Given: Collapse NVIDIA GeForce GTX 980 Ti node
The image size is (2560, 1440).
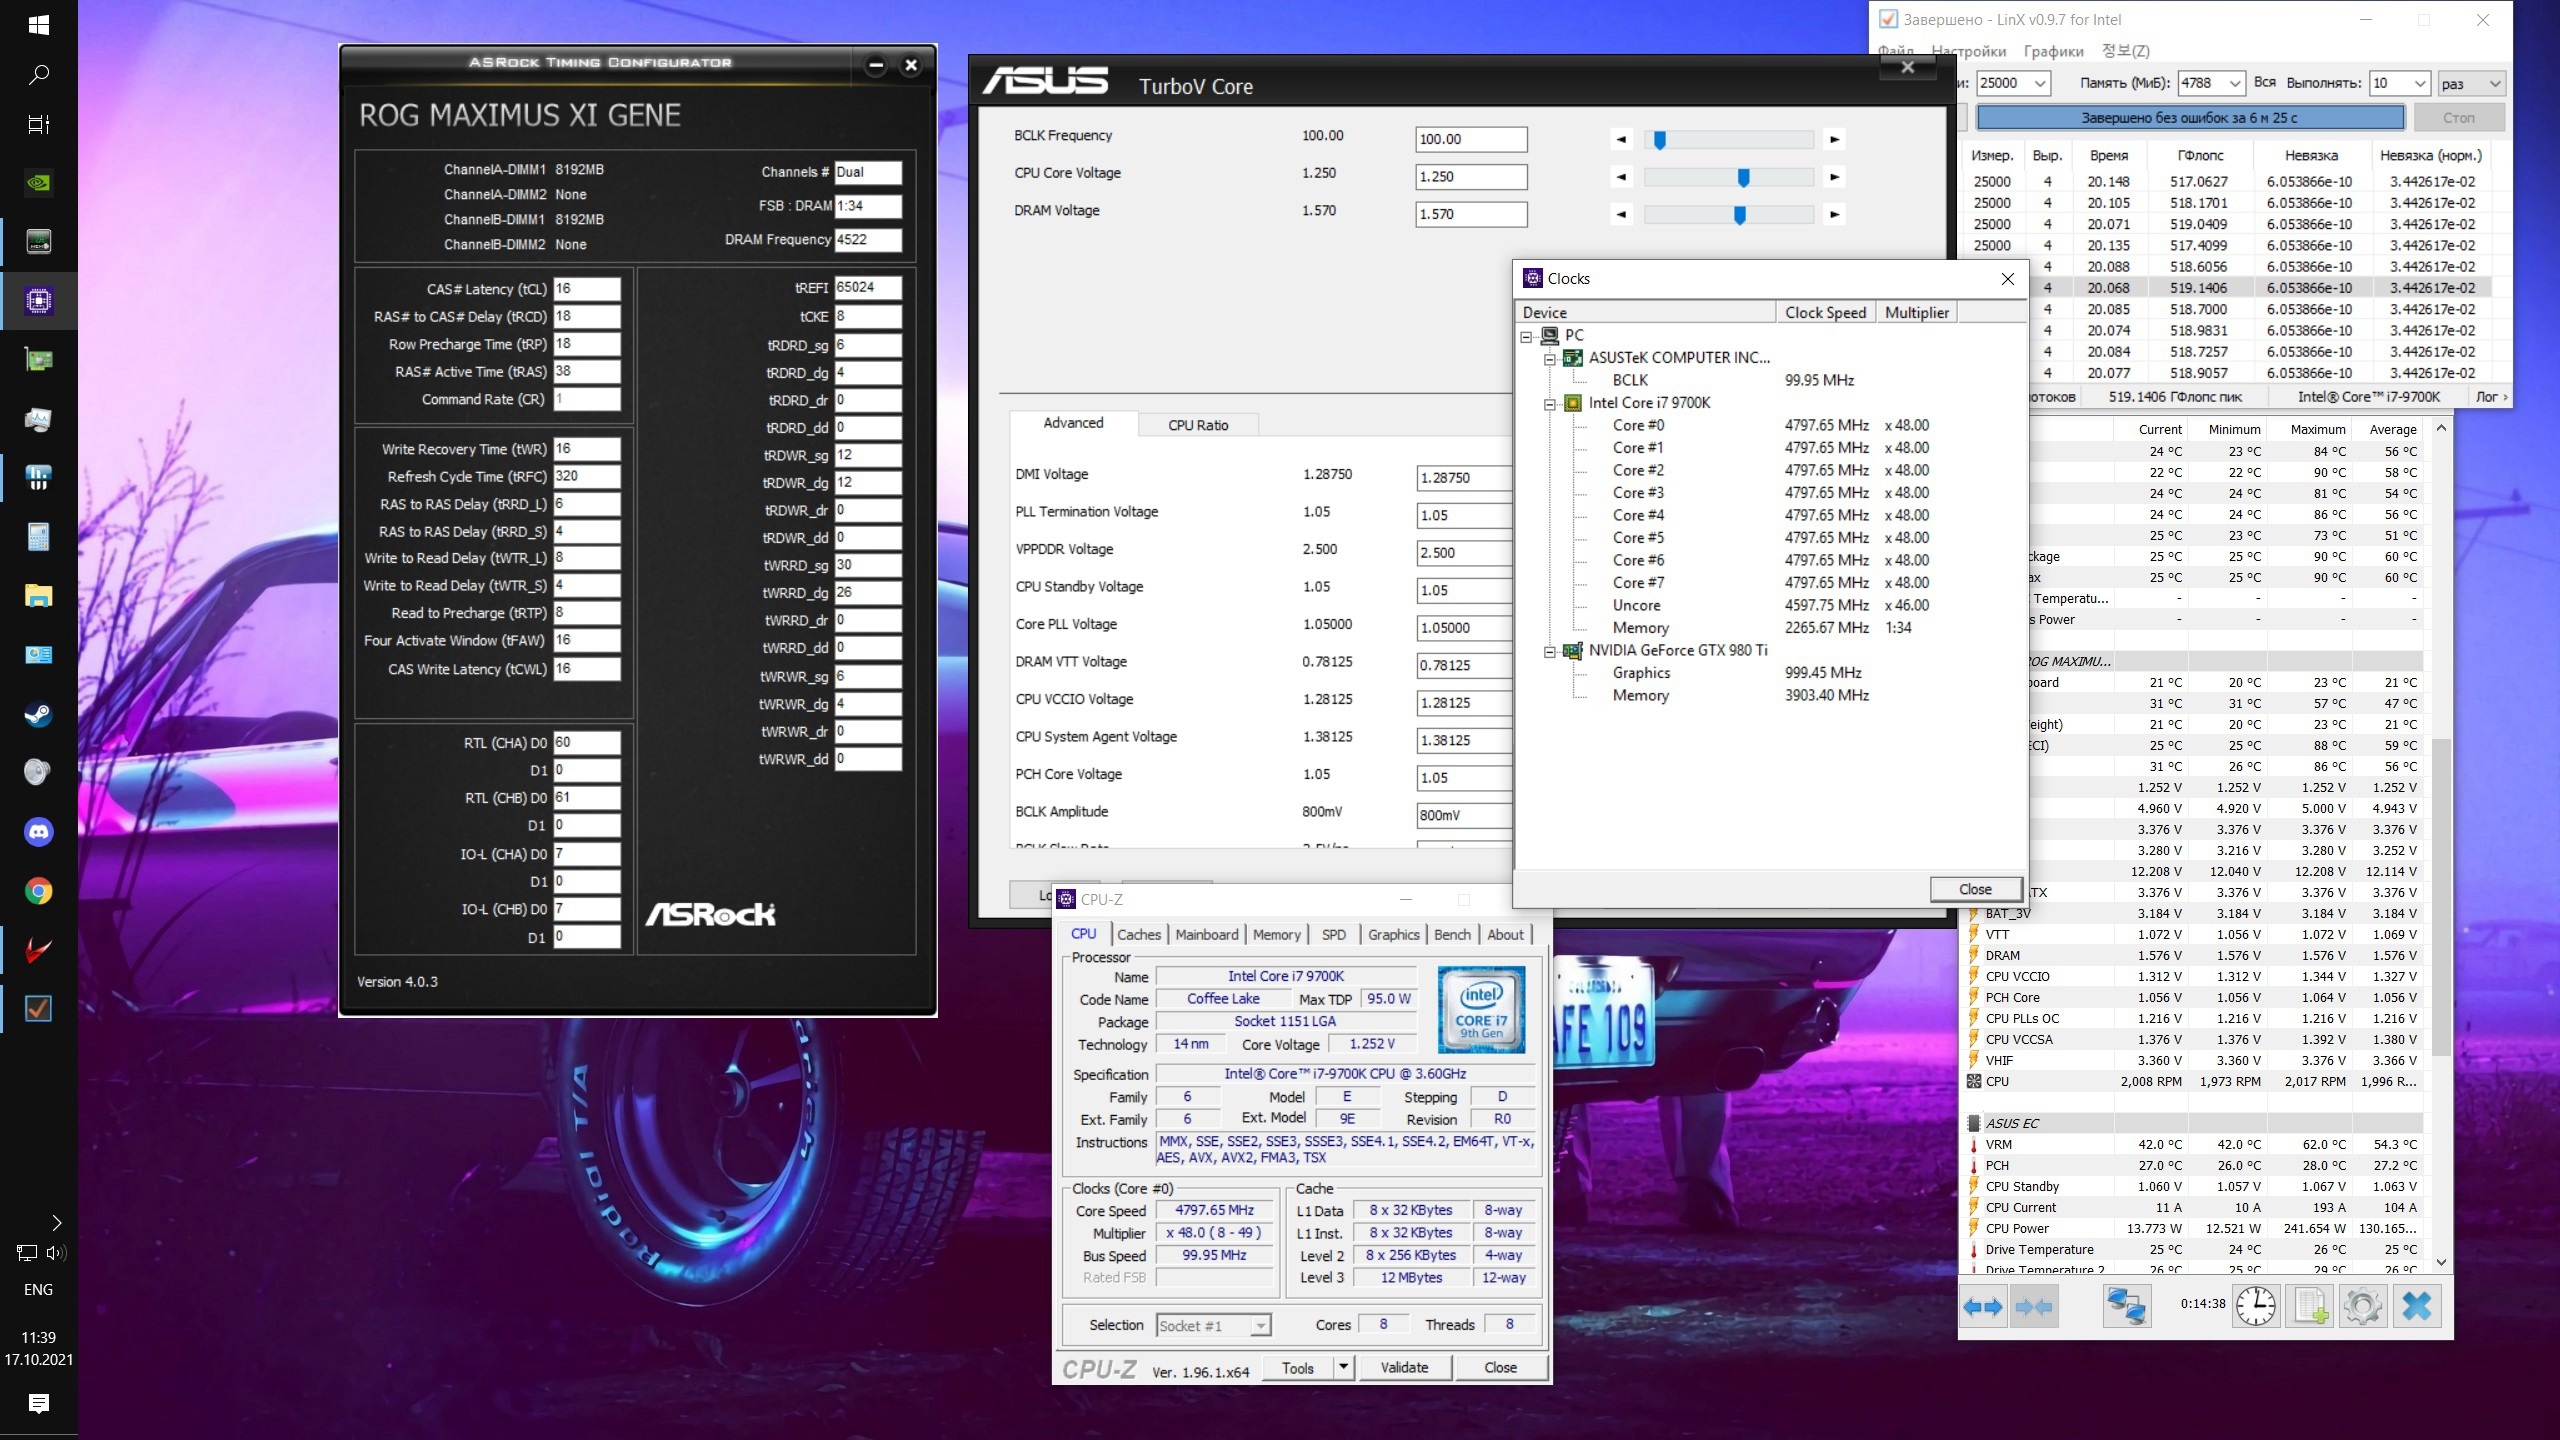Looking at the screenshot, I should click(1550, 651).
